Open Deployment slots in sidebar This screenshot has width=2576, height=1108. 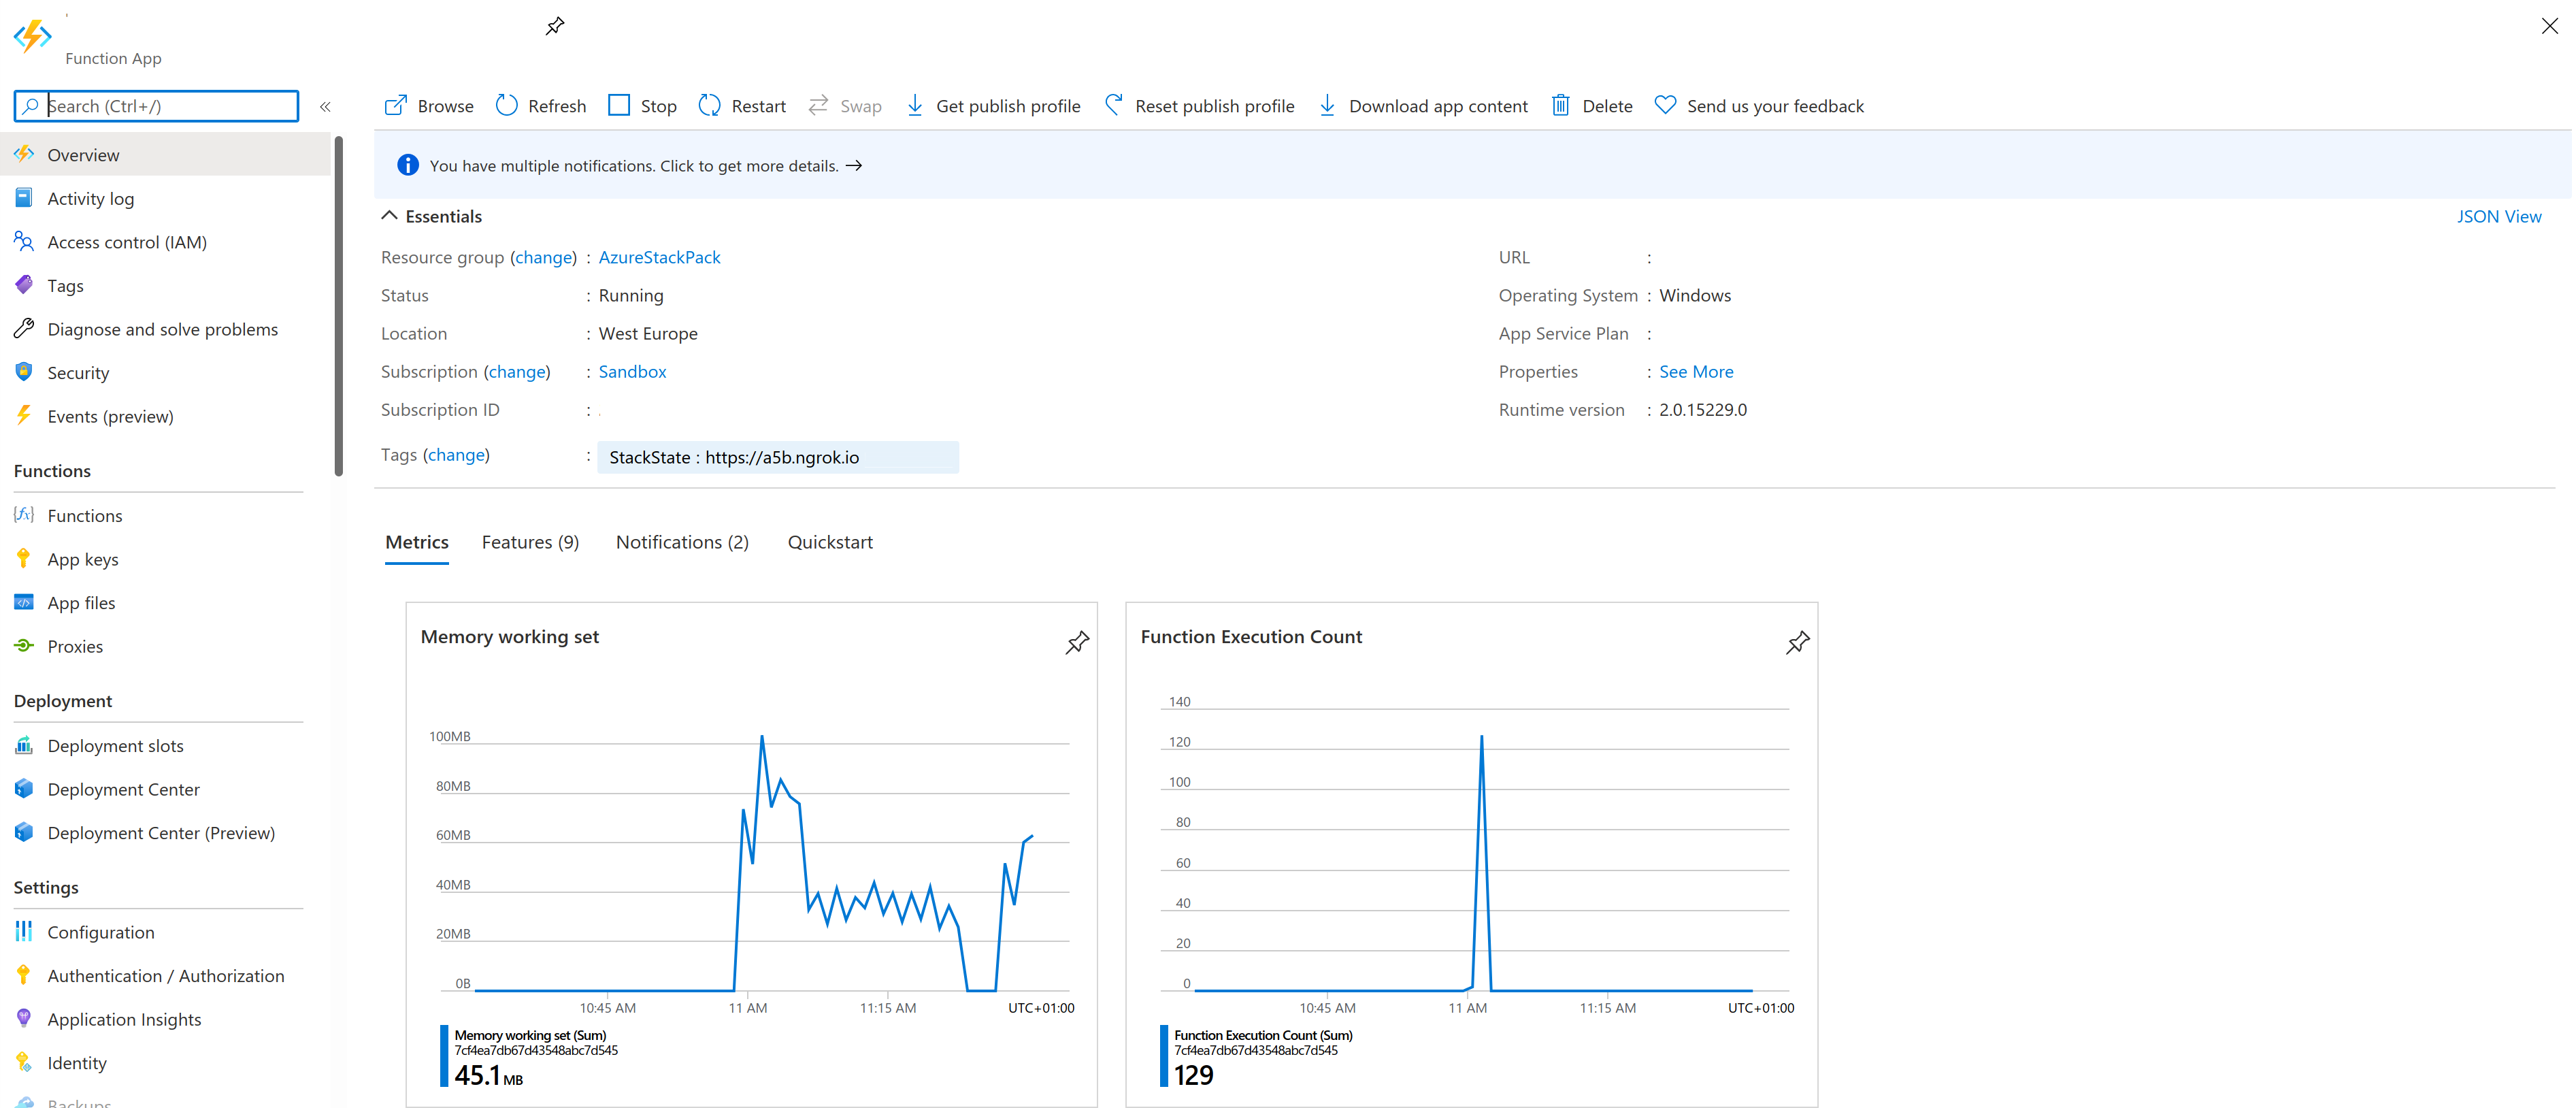pyautogui.click(x=165, y=745)
